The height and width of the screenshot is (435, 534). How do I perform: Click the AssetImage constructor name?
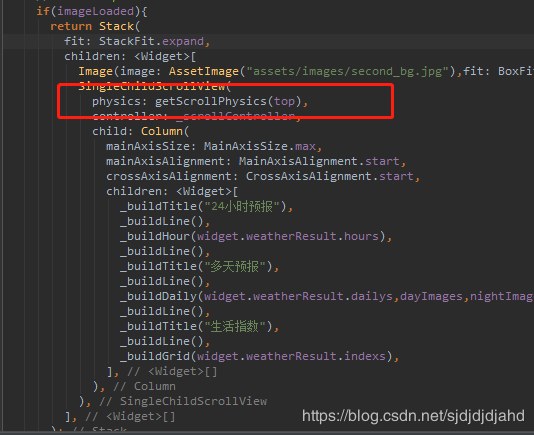(x=204, y=72)
